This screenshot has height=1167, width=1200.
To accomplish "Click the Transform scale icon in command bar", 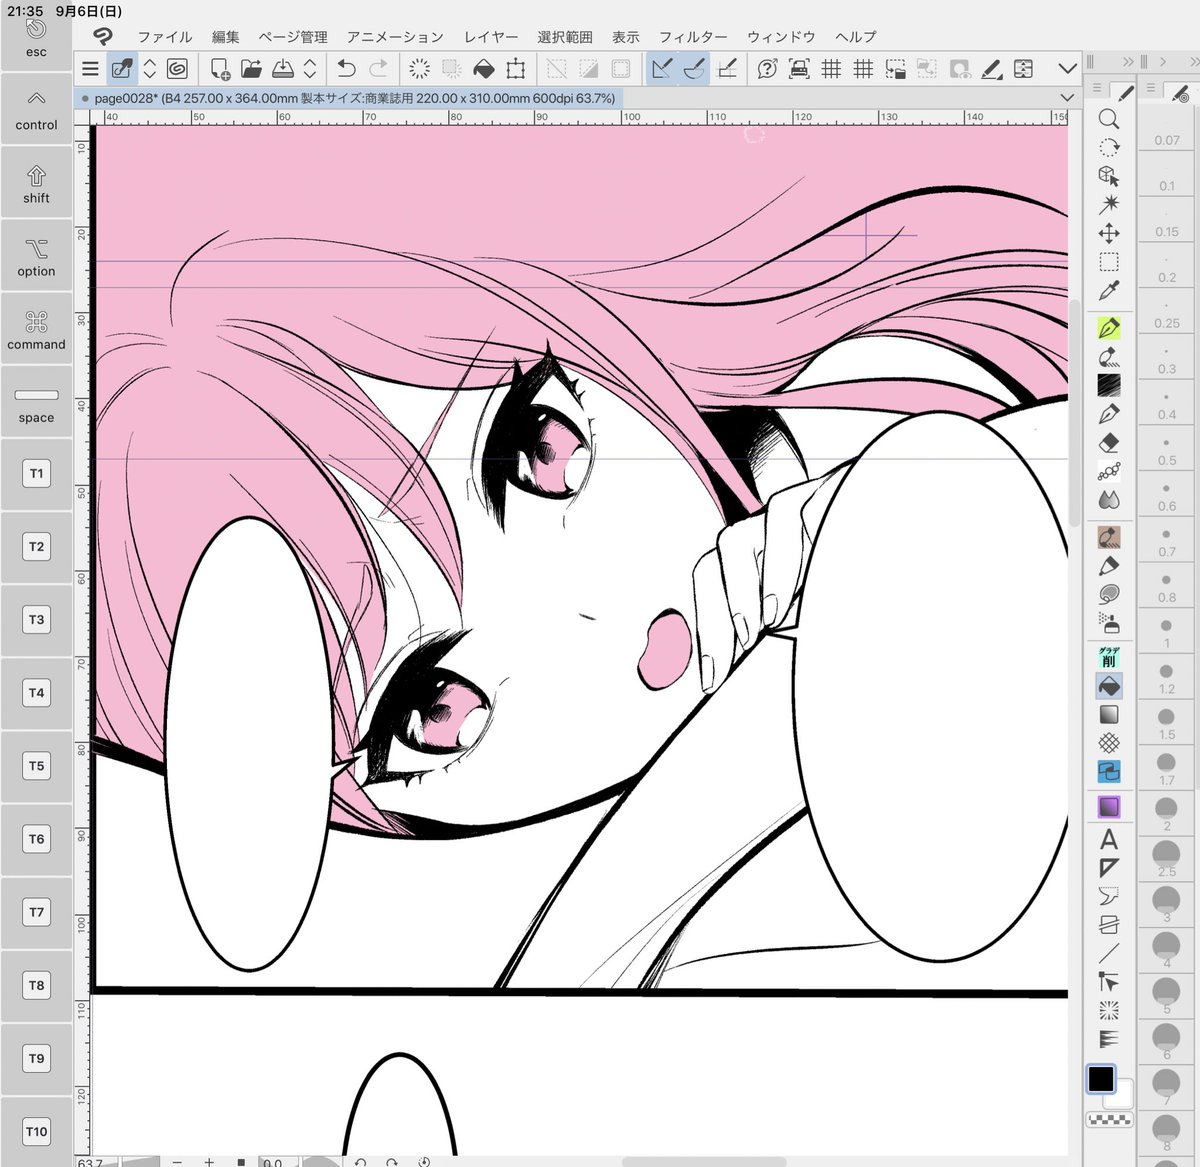I will (515, 68).
